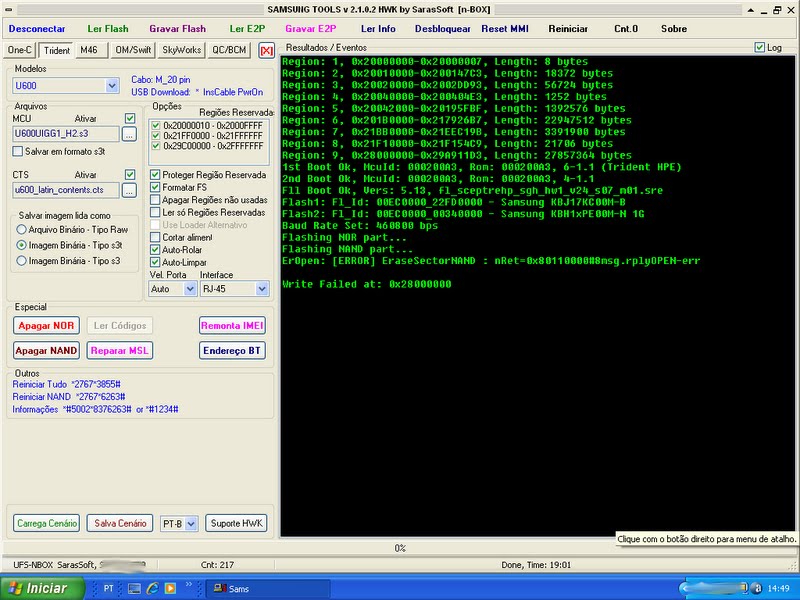
Task: Click the roll-up arrow in the title bar
Action: (x=751, y=10)
